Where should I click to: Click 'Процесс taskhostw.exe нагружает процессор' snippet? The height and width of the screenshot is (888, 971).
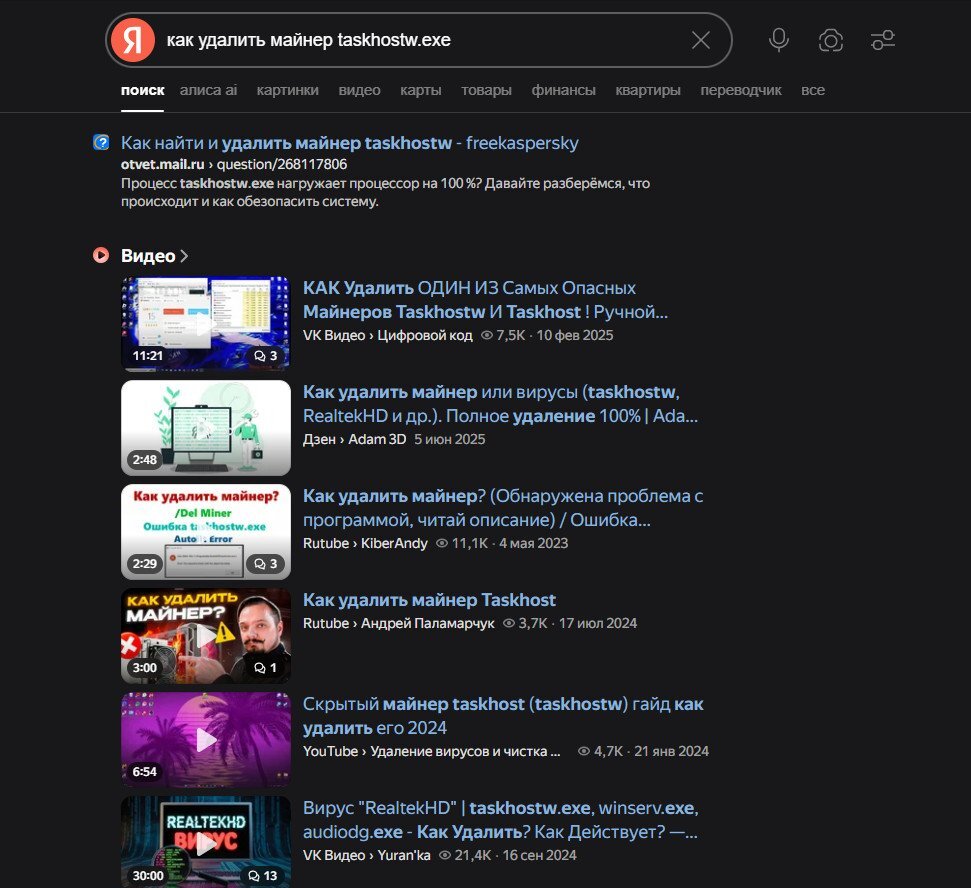(385, 192)
